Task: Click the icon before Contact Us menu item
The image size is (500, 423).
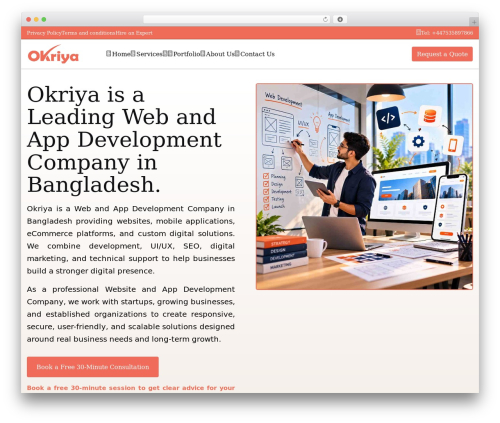Action: click(237, 54)
